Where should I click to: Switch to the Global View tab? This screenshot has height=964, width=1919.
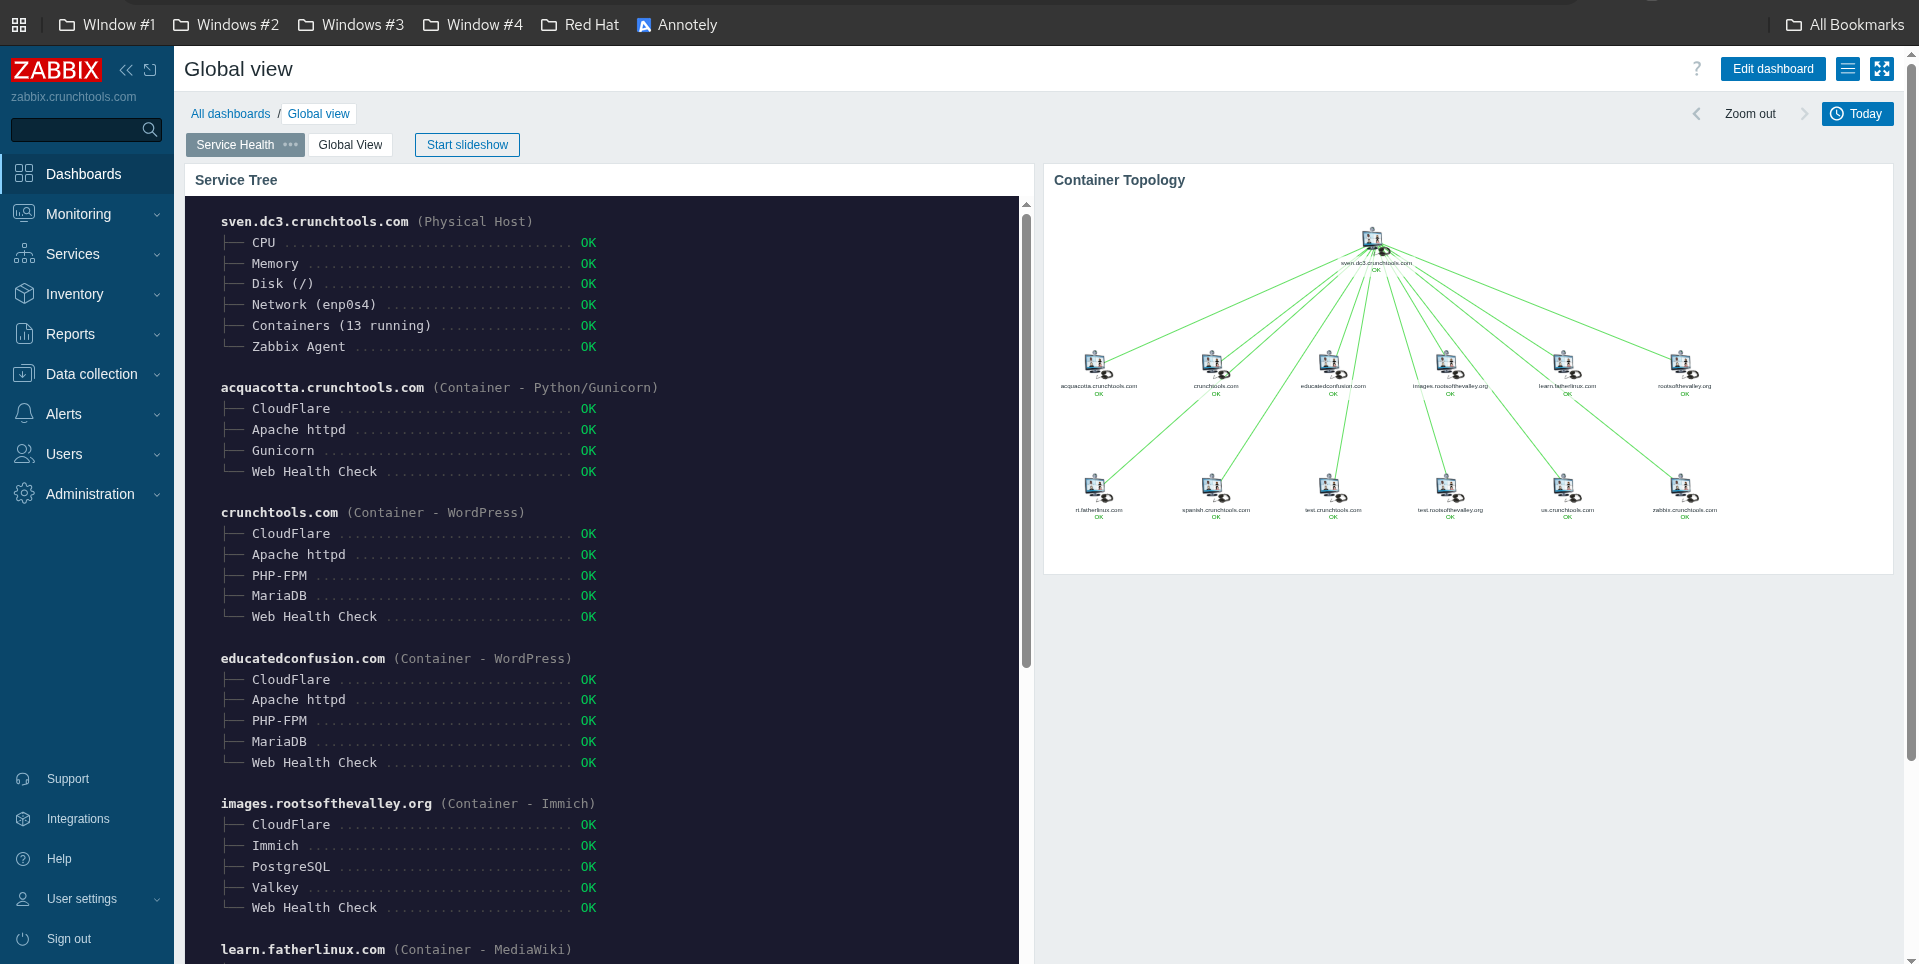coord(350,145)
